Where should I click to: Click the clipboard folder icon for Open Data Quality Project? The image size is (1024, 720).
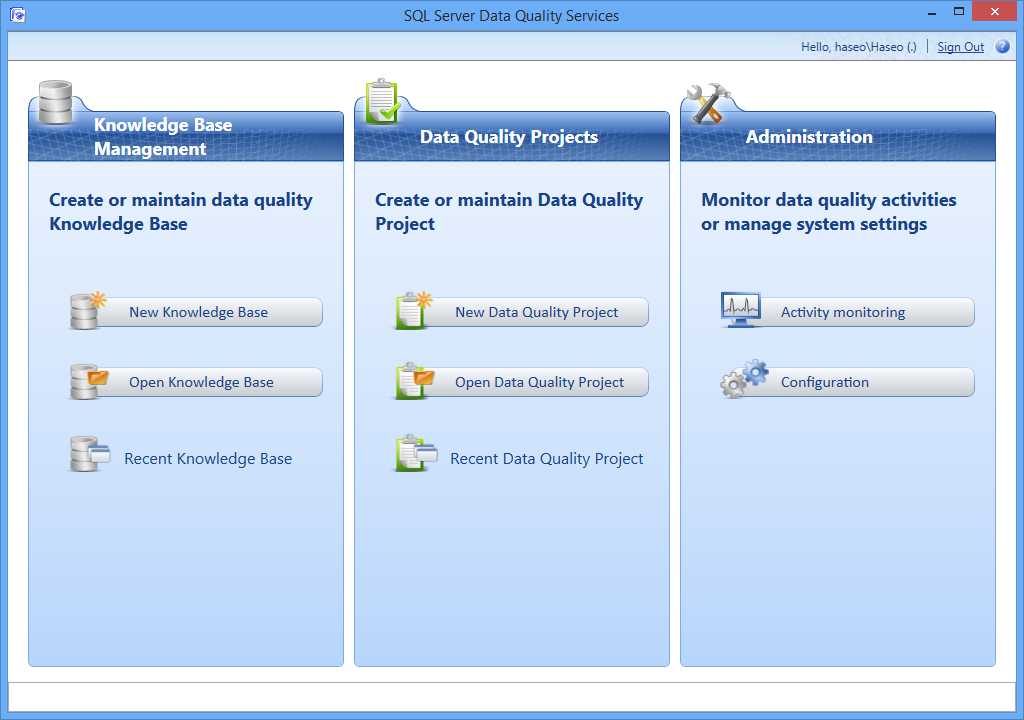coord(415,381)
